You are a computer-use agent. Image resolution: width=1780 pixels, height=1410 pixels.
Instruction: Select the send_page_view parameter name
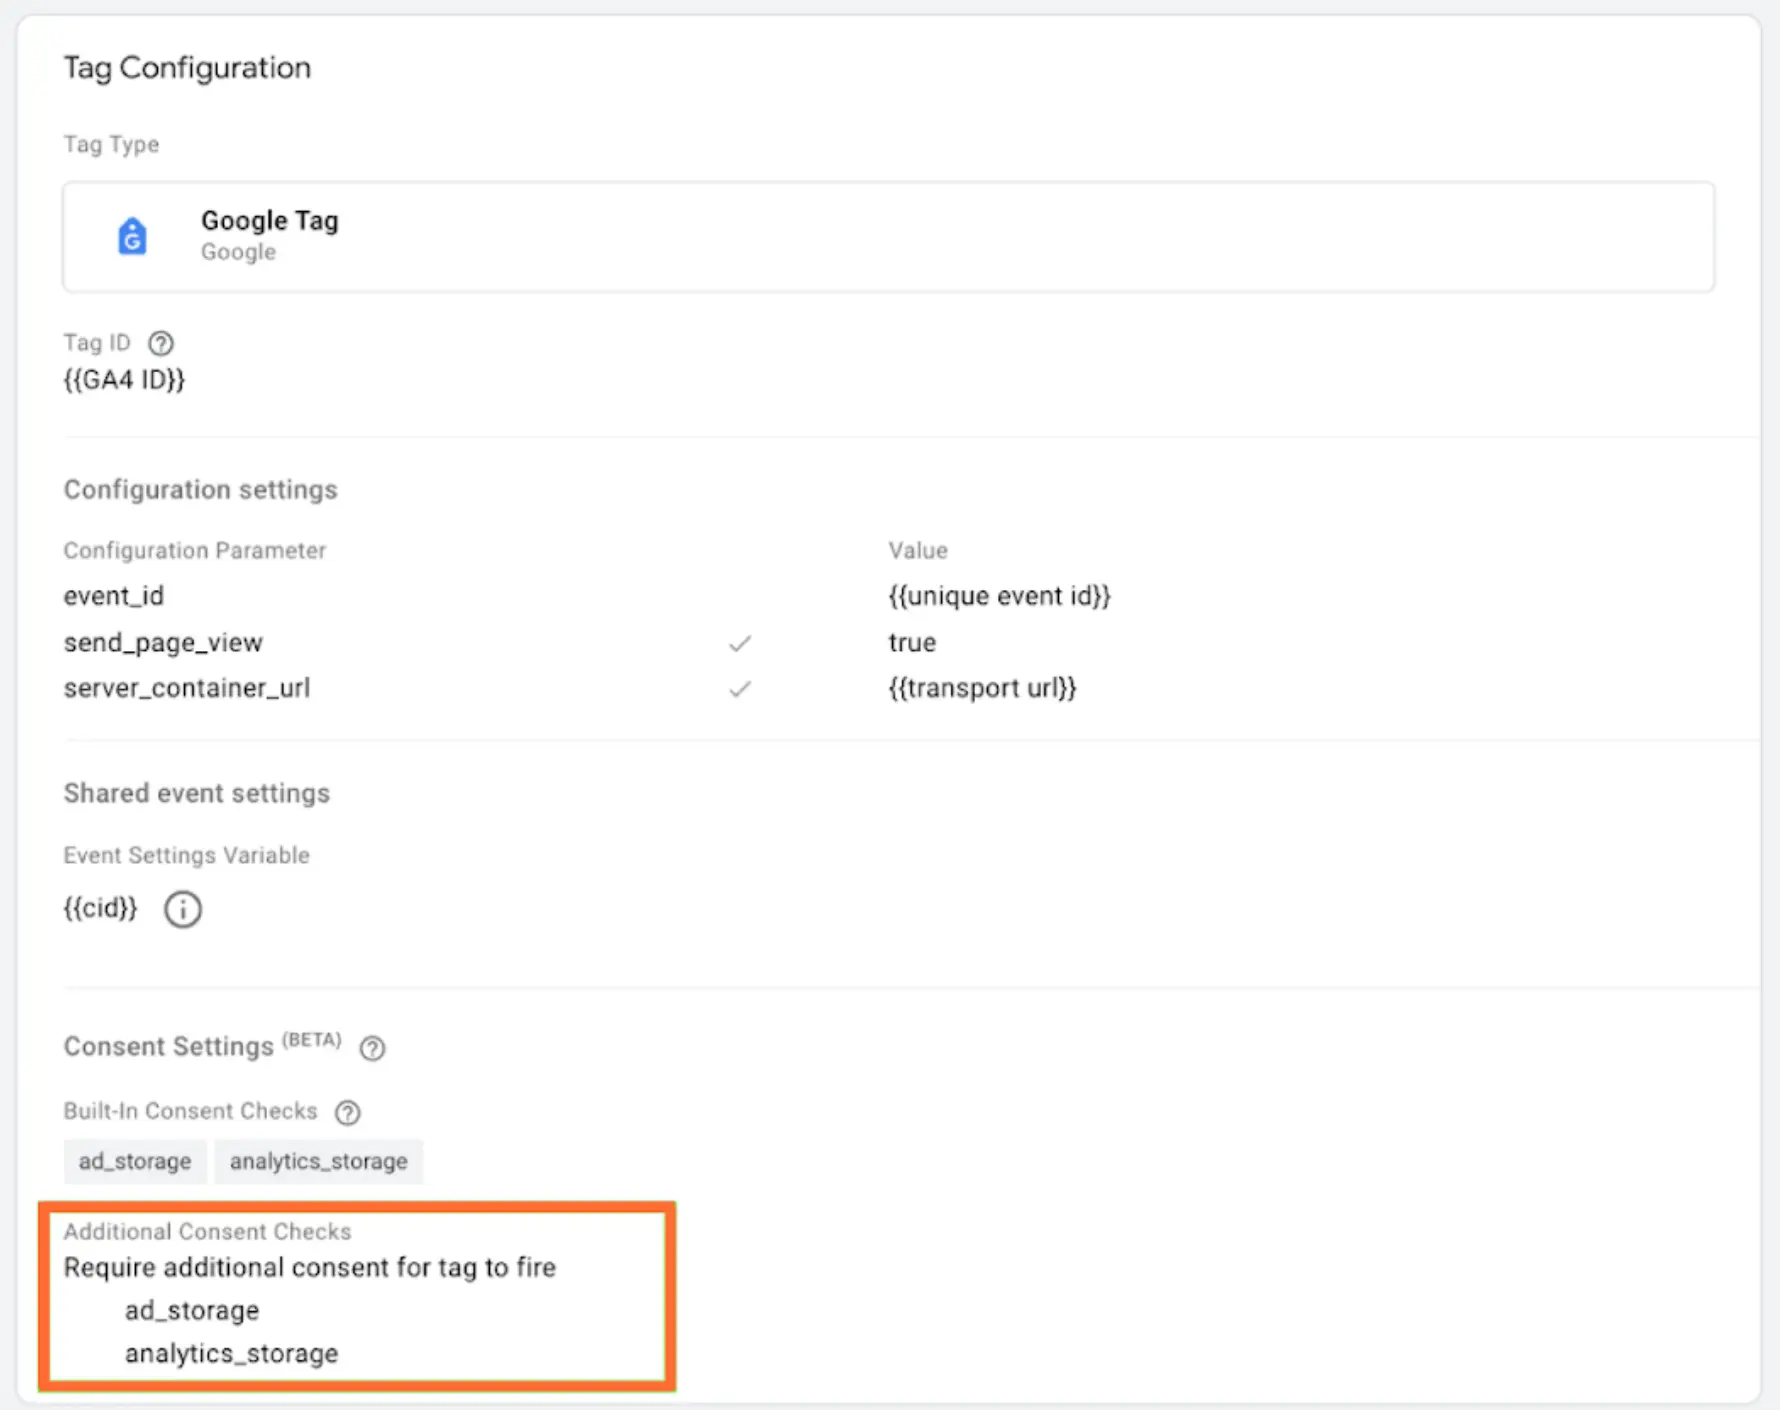coord(163,643)
